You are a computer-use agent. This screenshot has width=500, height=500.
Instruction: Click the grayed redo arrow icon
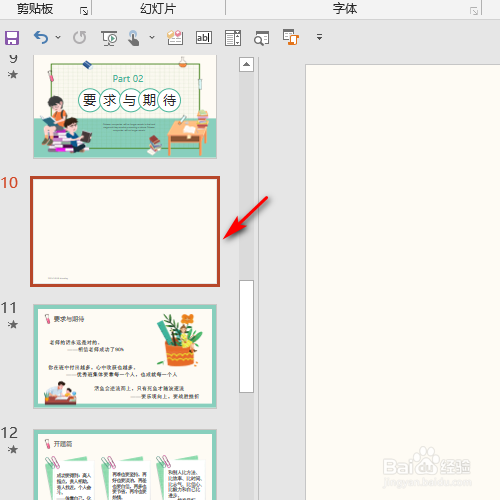80,37
